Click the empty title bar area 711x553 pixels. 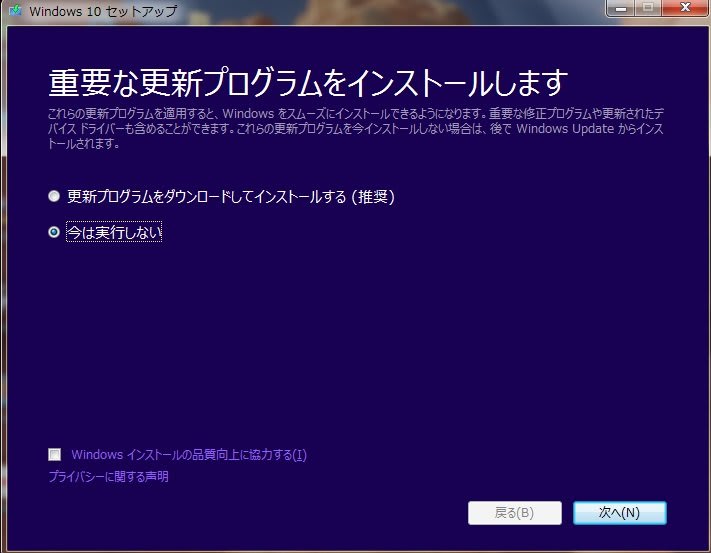point(400,12)
